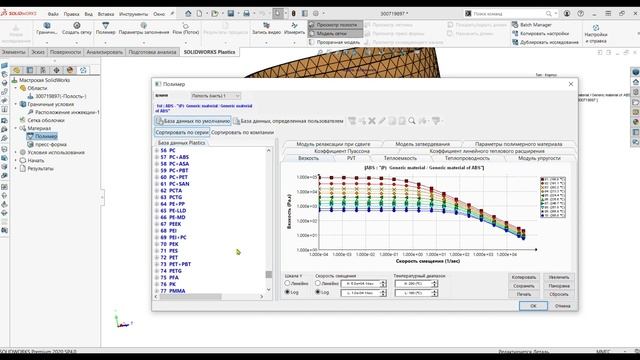Select linear Y scale (Линейно) radio
The width and height of the screenshot is (640, 360).
[x=287, y=283]
